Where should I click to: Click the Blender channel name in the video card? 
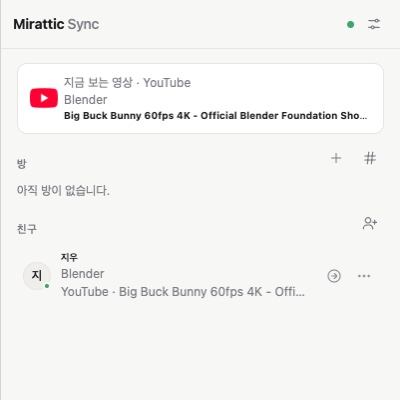pos(85,100)
